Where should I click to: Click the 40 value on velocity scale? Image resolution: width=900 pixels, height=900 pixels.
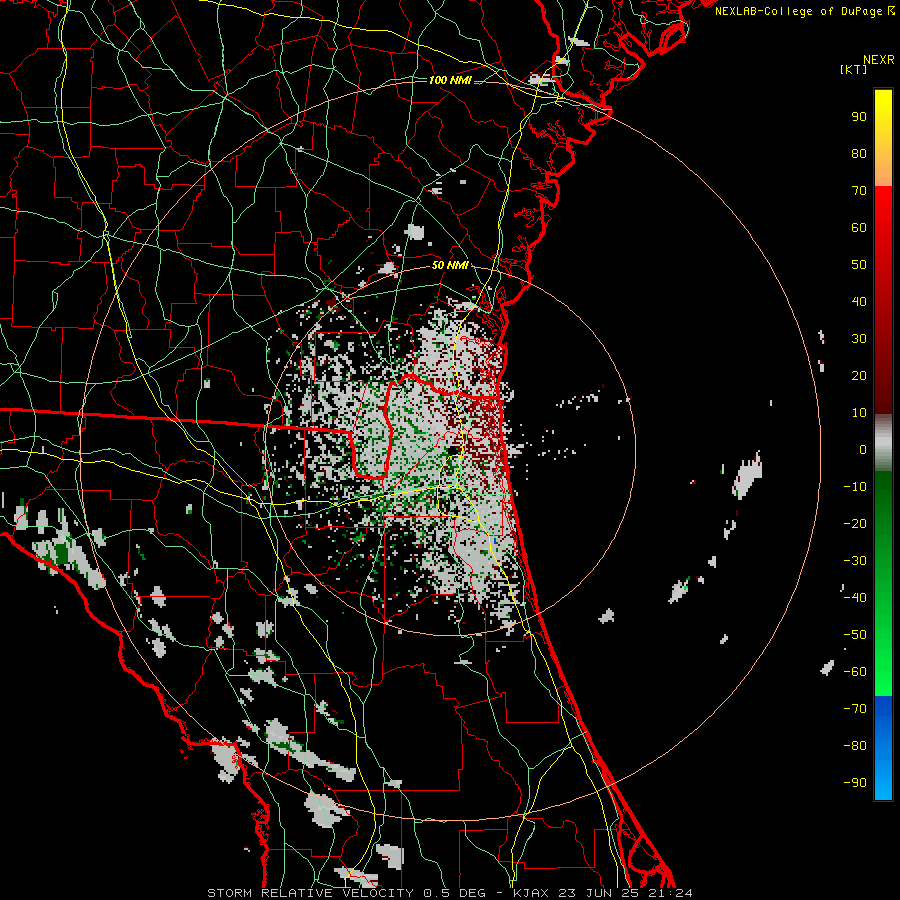pyautogui.click(x=859, y=302)
